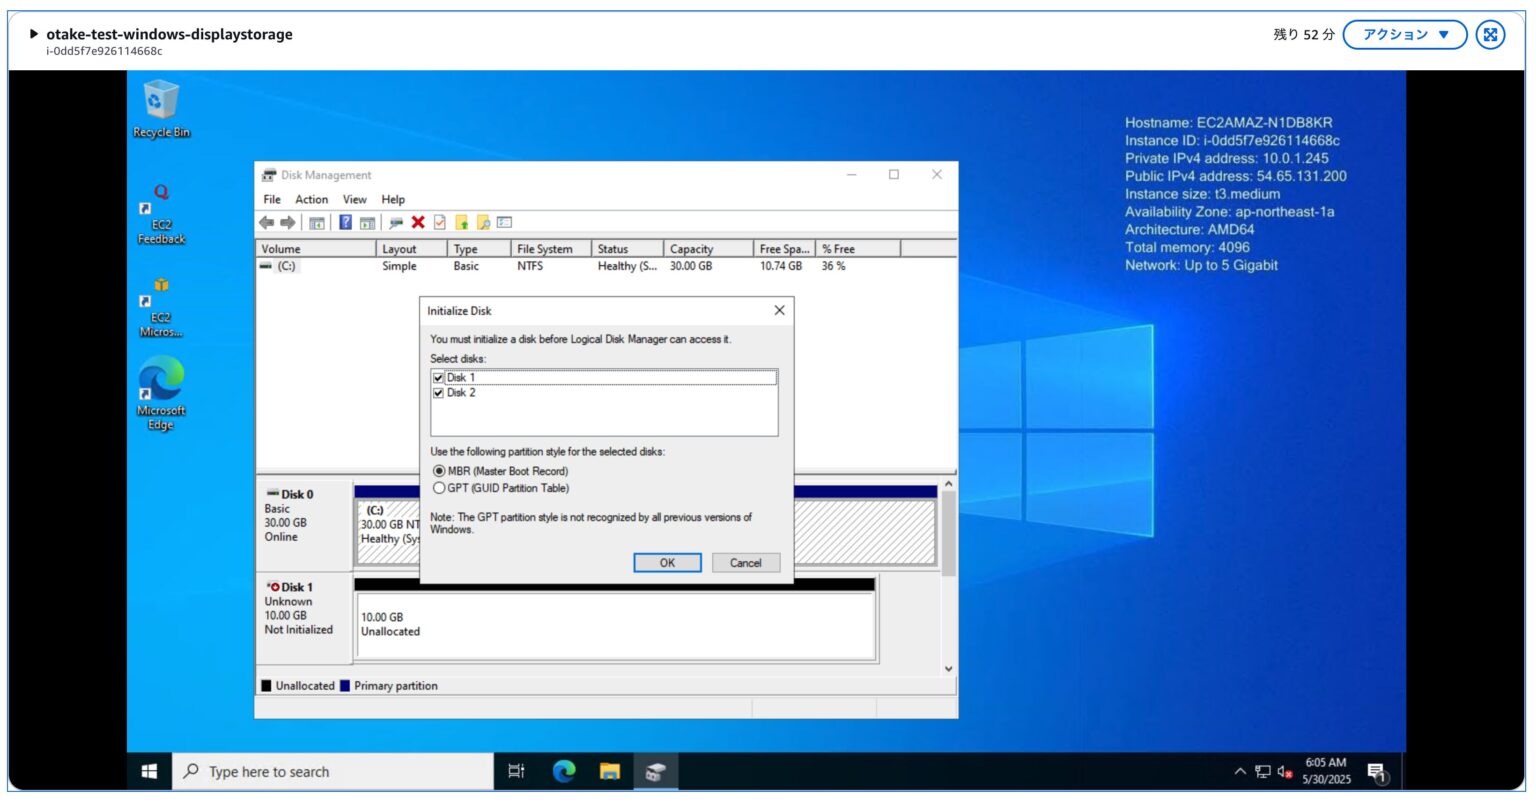Open the アクション dropdown menu
This screenshot has width=1536, height=804.
point(1402,34)
